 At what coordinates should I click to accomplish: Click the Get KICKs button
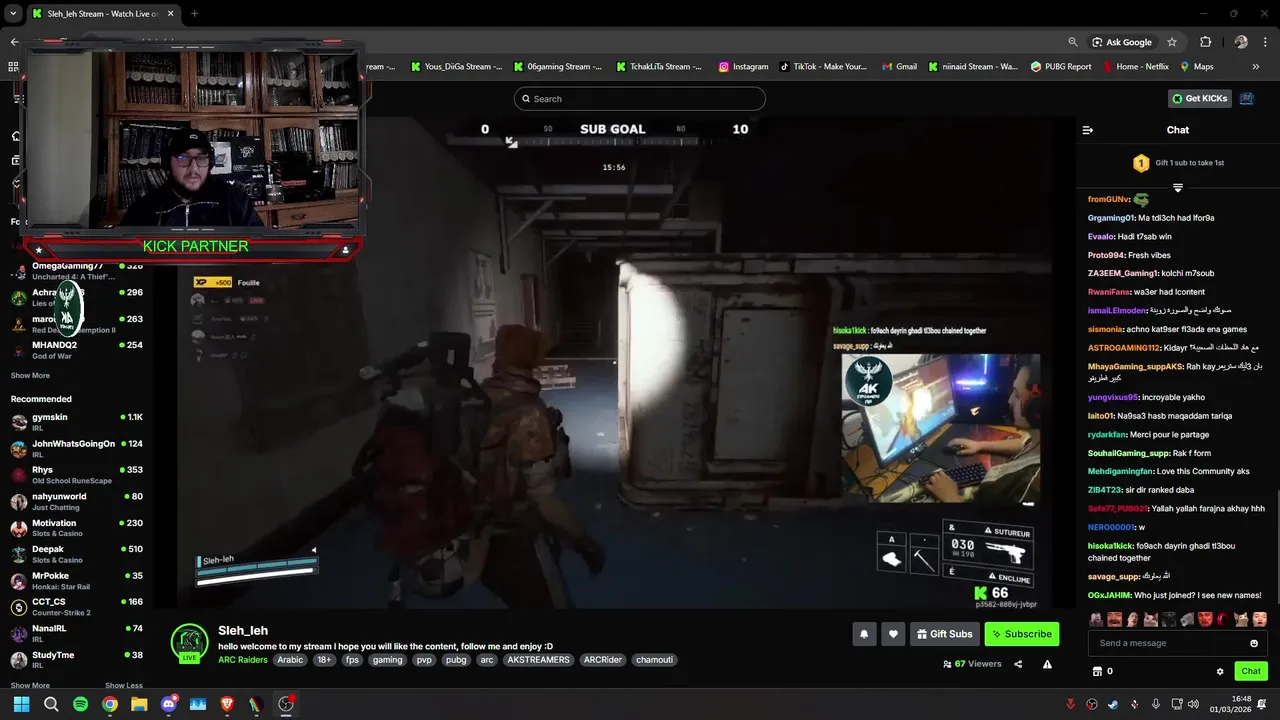[1199, 98]
